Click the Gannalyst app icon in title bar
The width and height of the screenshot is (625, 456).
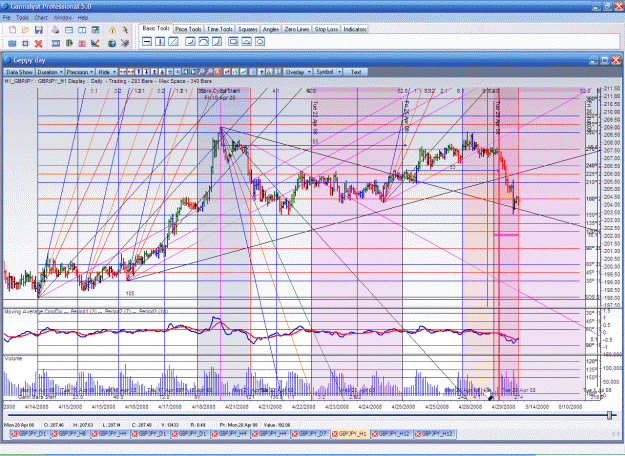[5, 6]
